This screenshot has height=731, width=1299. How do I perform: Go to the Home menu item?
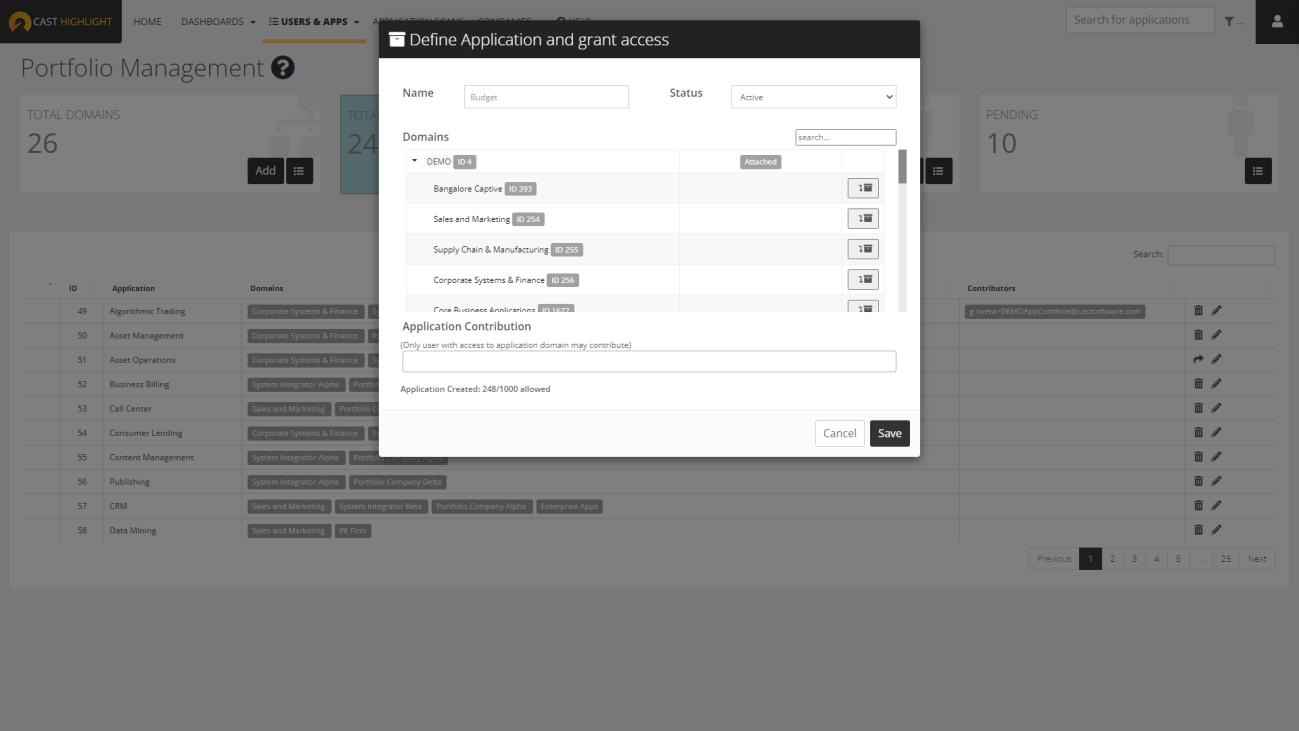[147, 22]
